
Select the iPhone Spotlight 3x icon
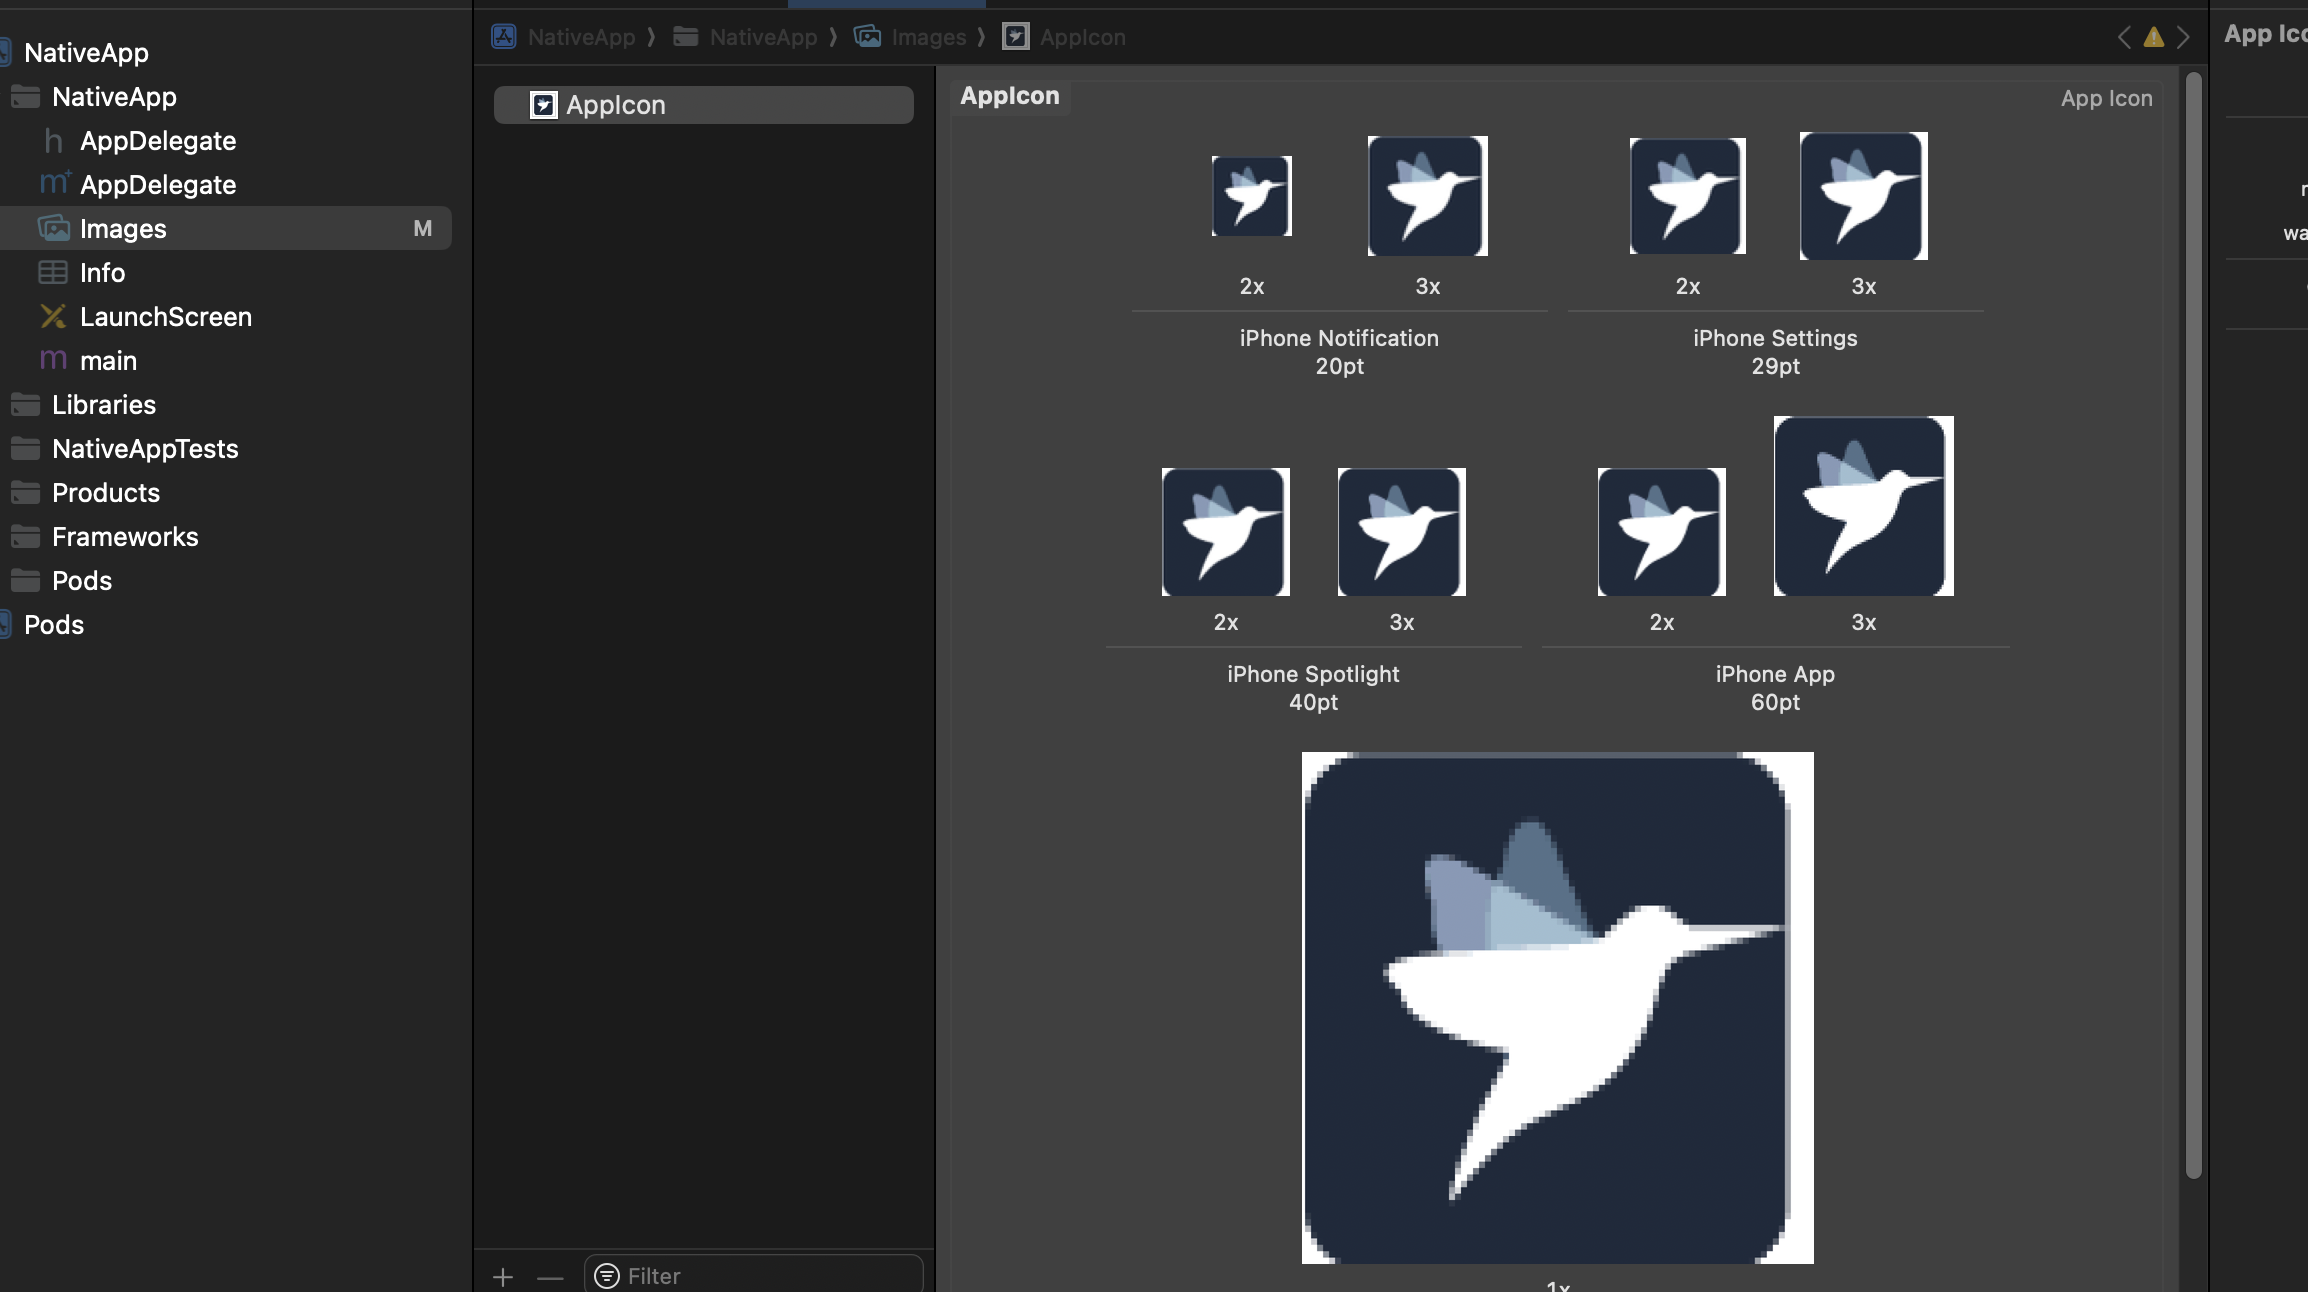pos(1402,532)
